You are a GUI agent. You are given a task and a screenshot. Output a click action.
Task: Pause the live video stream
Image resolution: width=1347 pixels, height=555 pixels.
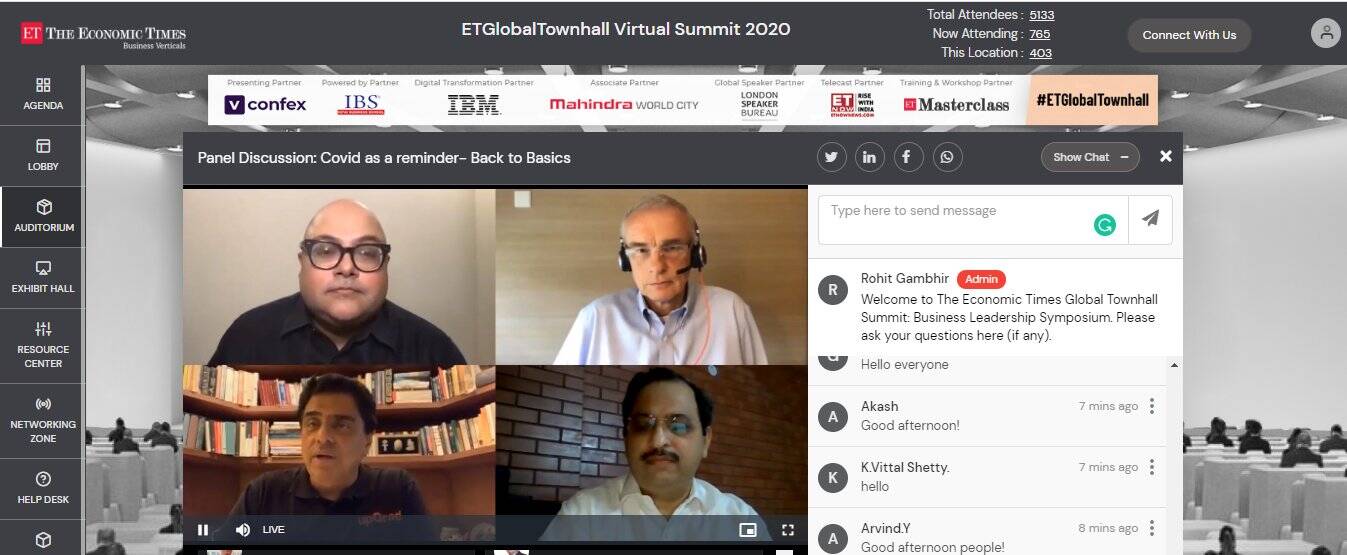(x=203, y=530)
